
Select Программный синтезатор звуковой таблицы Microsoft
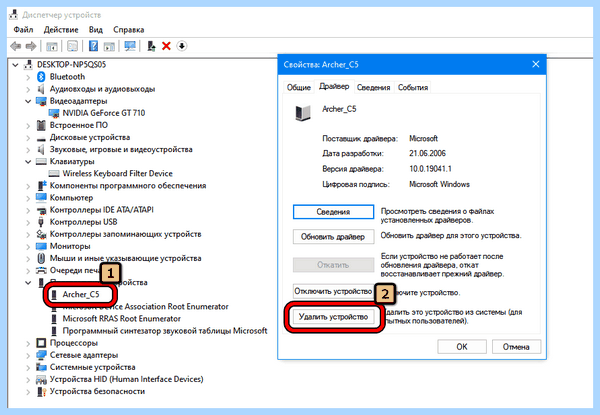(x=165, y=331)
